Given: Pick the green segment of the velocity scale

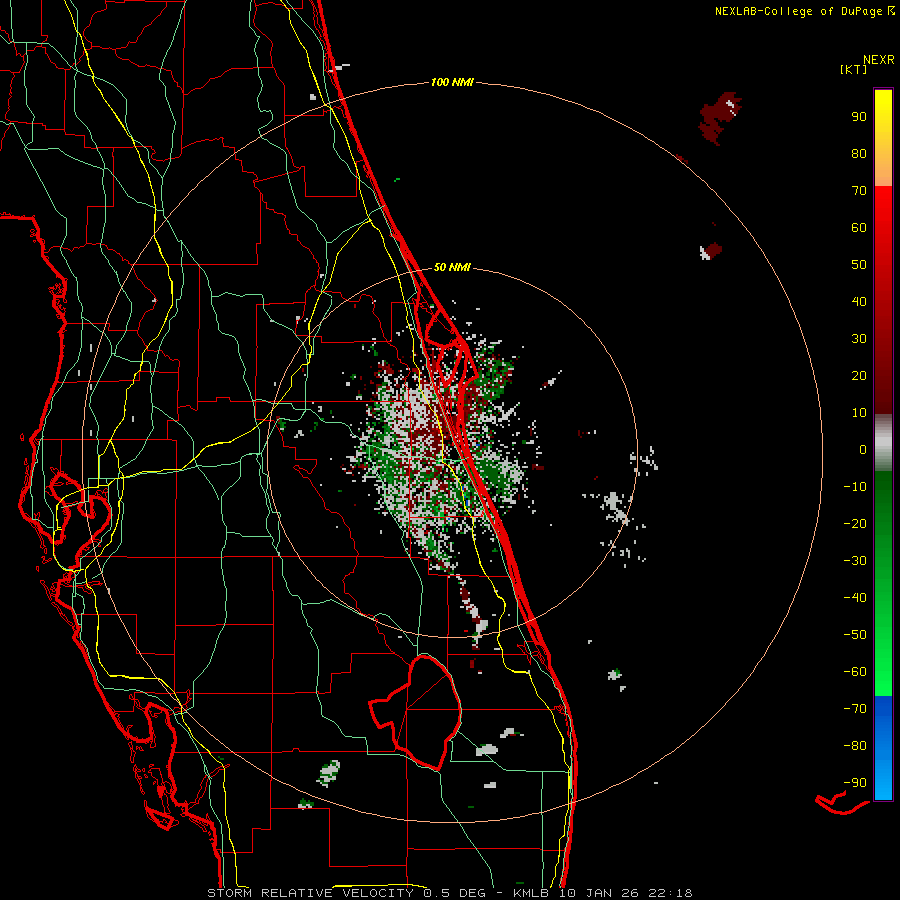Looking at the screenshot, I should point(883,583).
